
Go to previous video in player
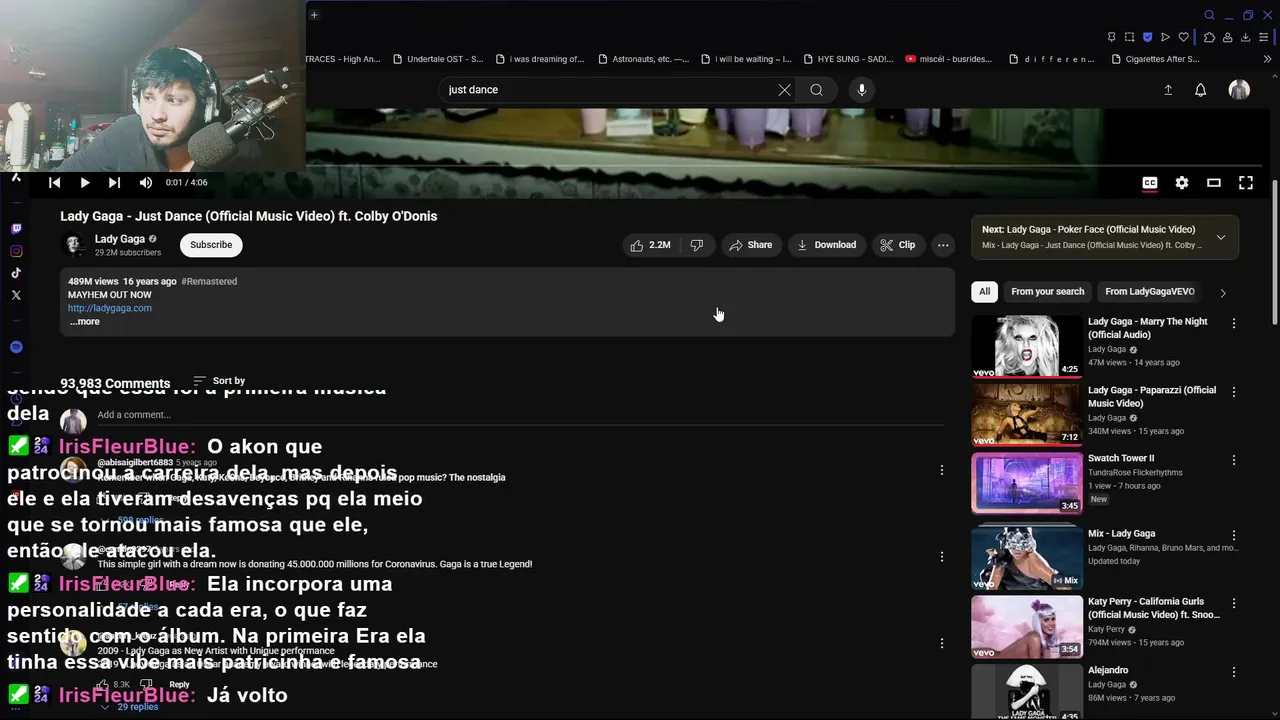54,183
